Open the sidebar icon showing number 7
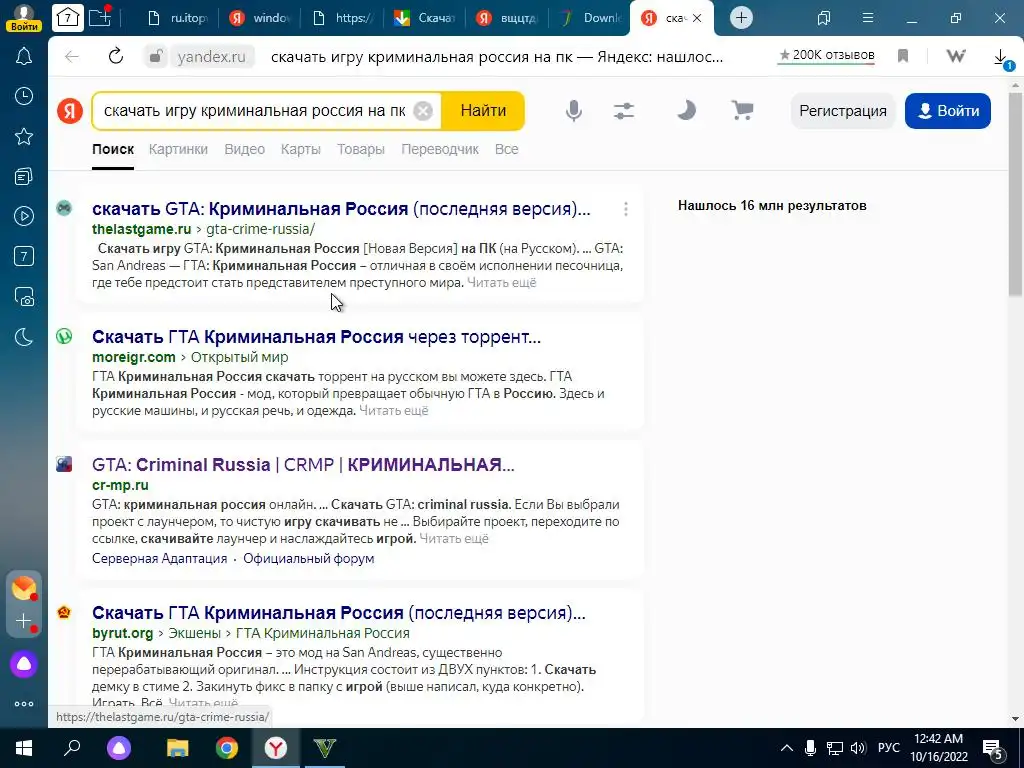The width and height of the screenshot is (1024, 768). [x=24, y=257]
